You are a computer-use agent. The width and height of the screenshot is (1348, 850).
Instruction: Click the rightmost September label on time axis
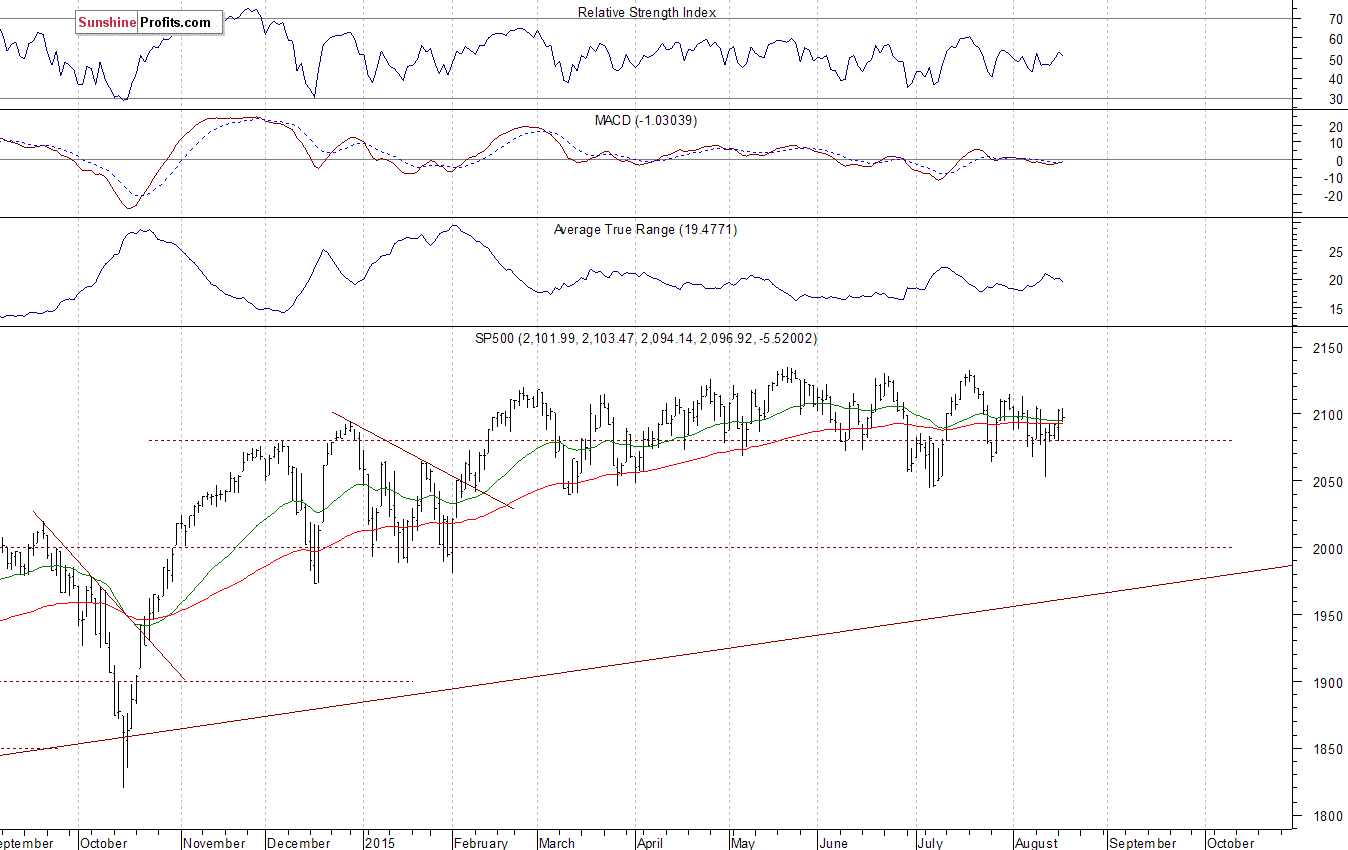[x=1142, y=843]
